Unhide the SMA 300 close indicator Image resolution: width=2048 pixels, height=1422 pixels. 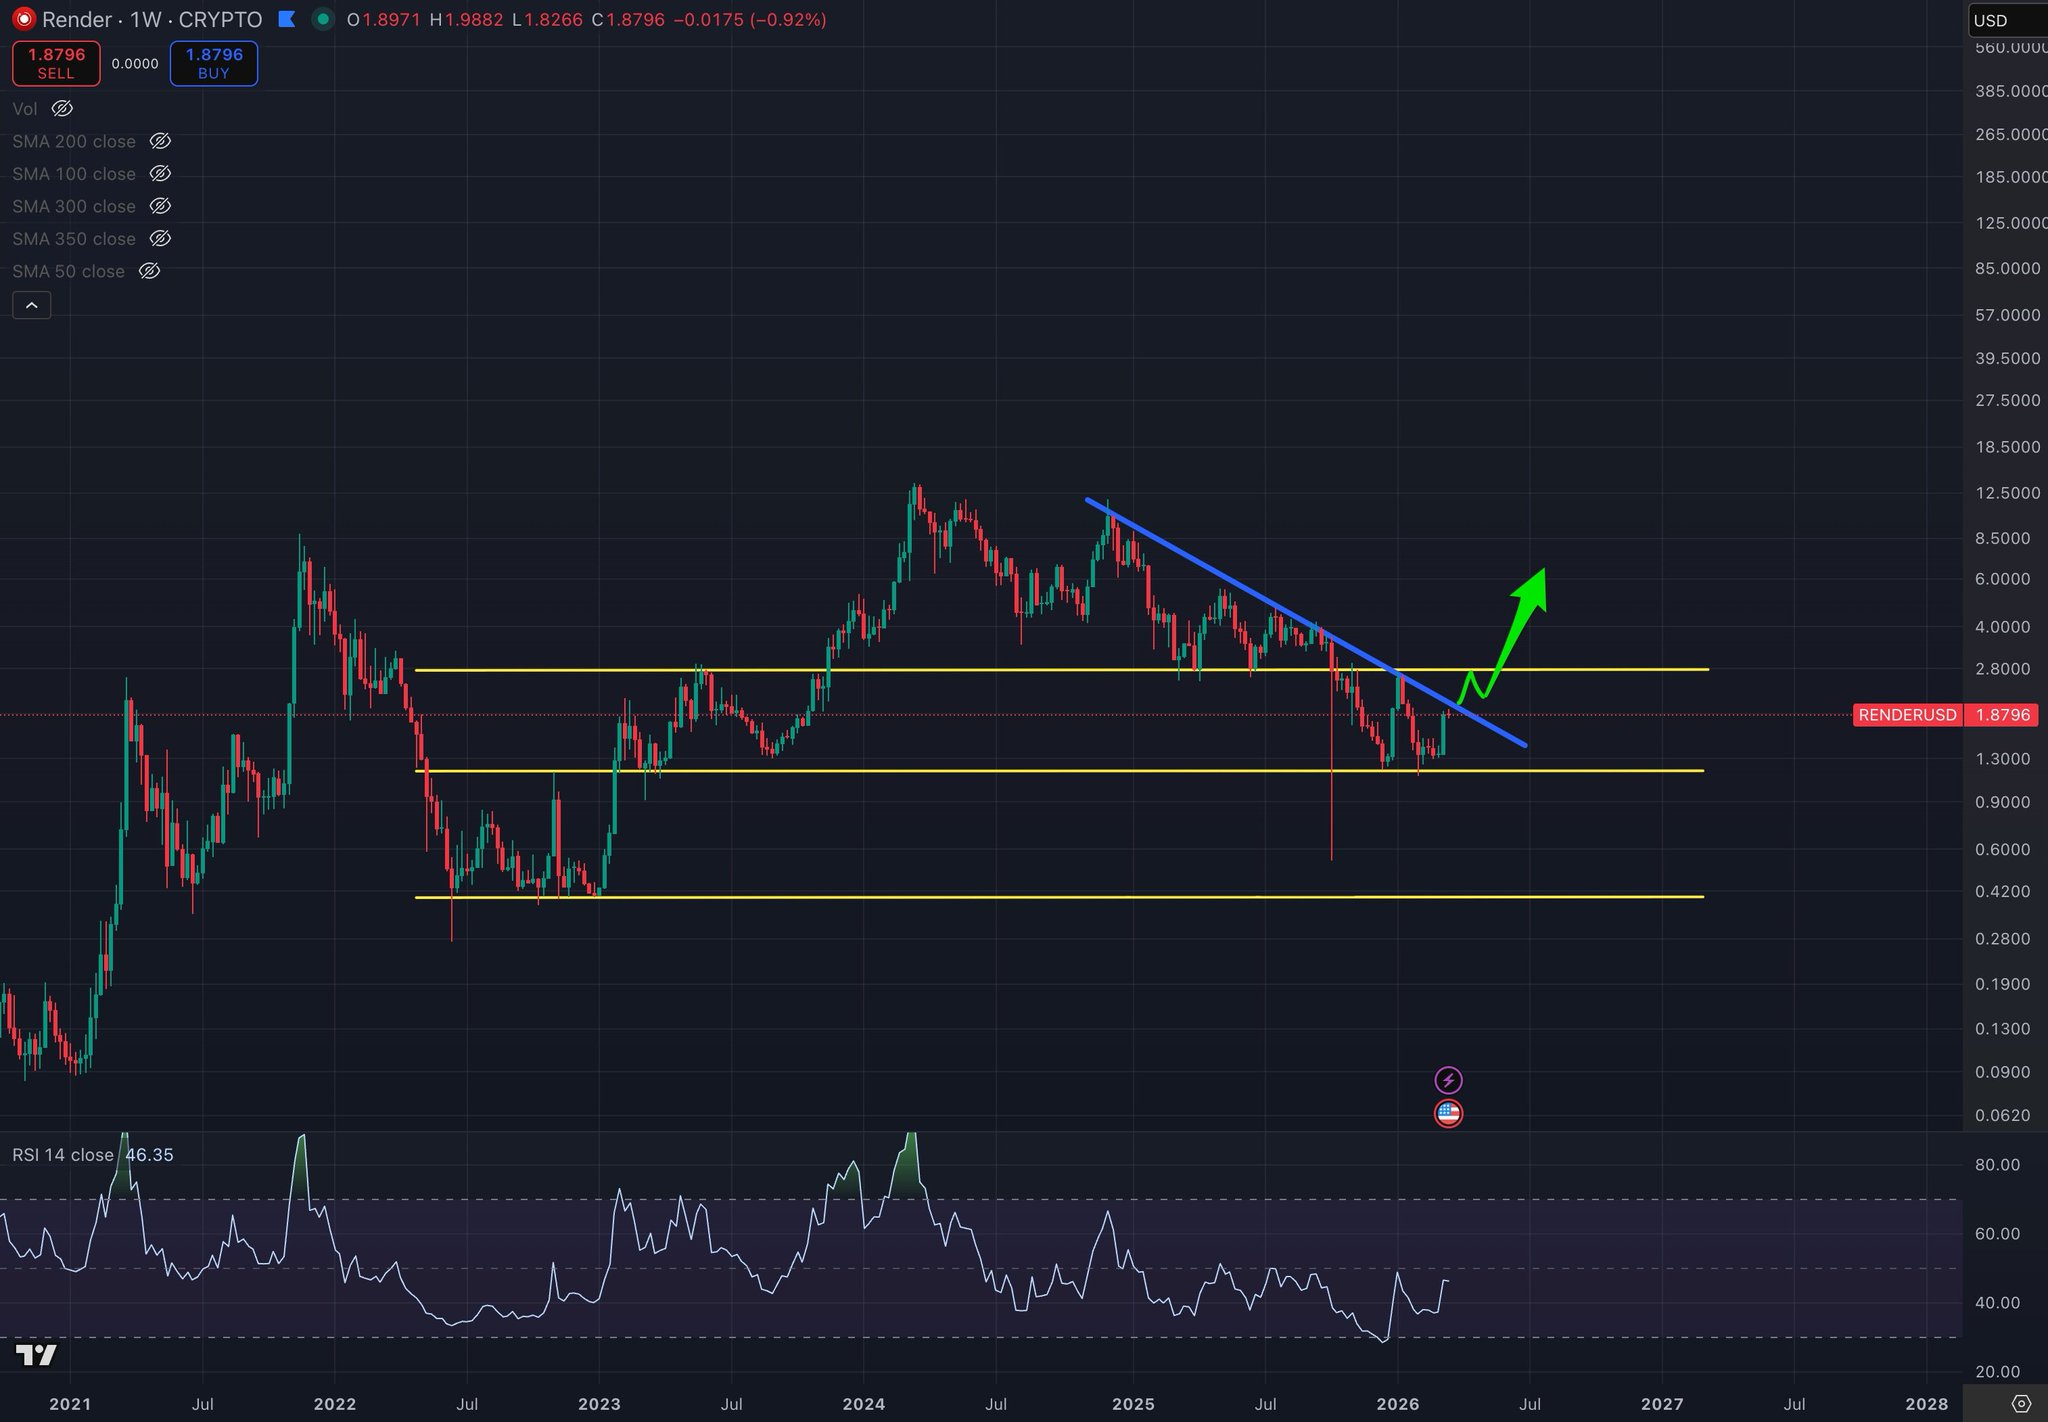click(x=160, y=206)
